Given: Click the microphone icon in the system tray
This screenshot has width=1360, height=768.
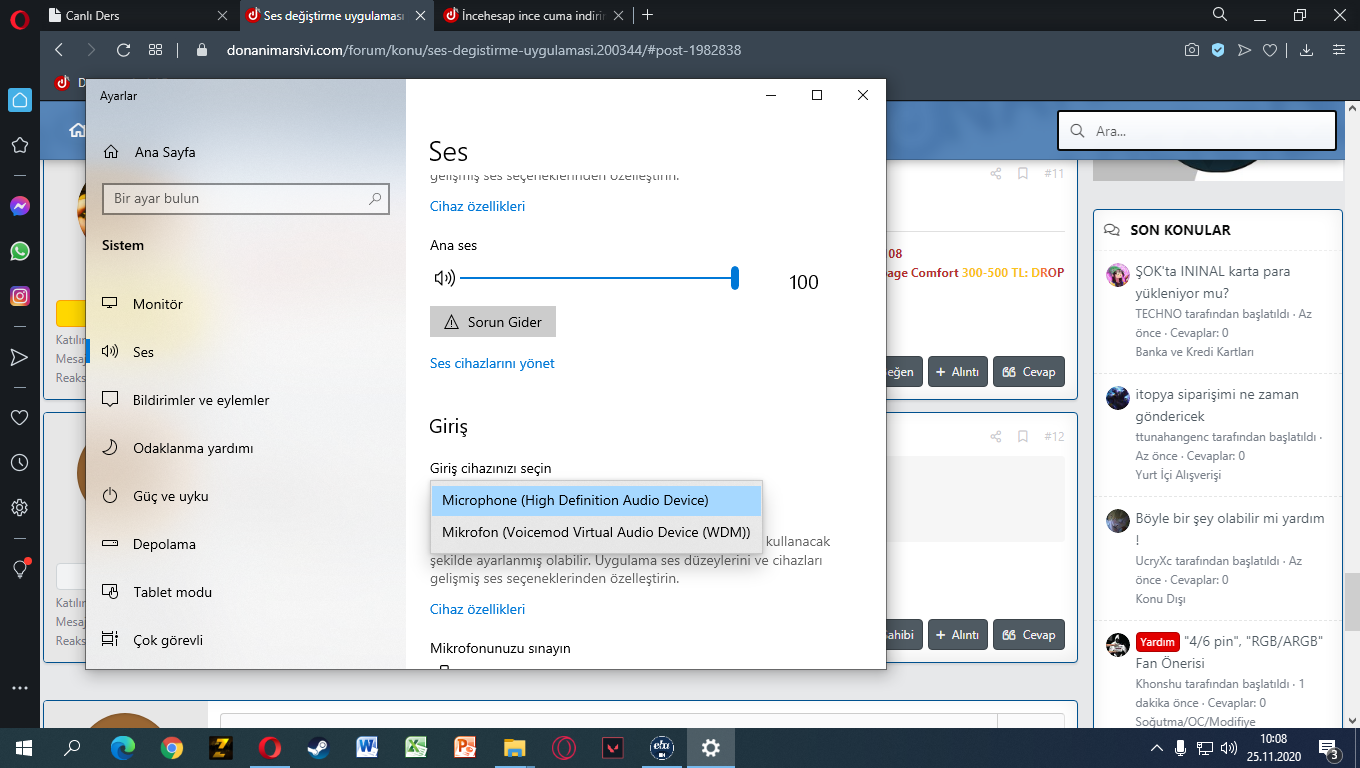Looking at the screenshot, I should coord(1180,748).
